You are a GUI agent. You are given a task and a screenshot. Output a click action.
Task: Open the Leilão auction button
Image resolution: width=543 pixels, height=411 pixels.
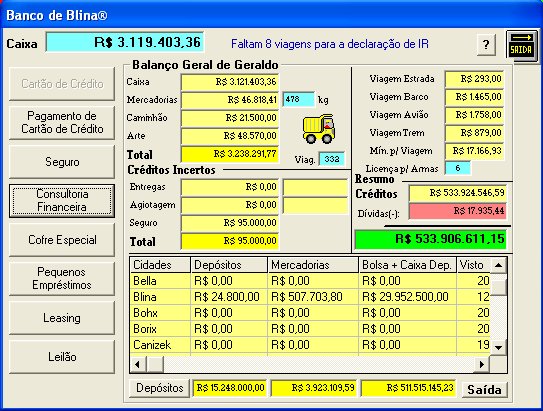tap(62, 357)
